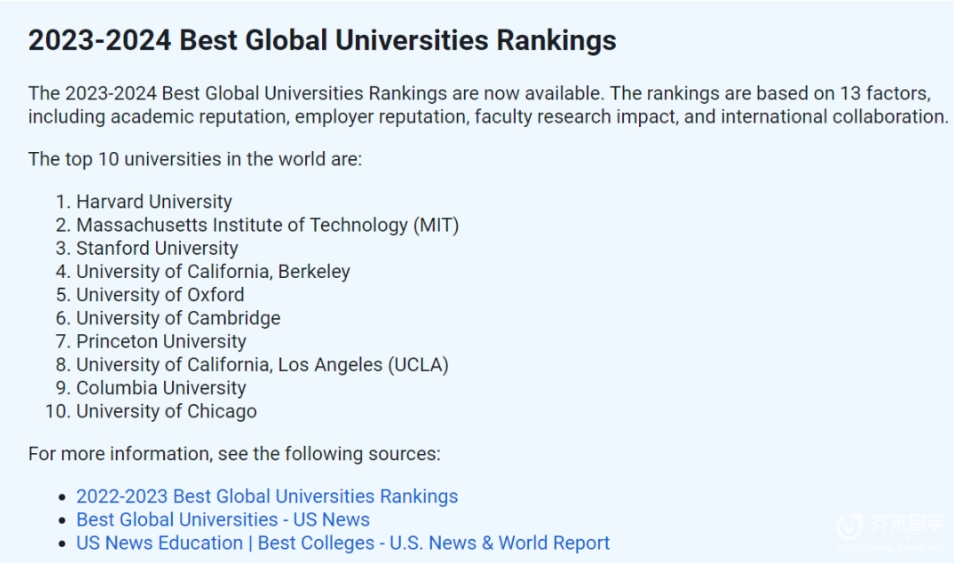
Task: Click the bullet before Best Global Universities - US News
Action: (61, 521)
